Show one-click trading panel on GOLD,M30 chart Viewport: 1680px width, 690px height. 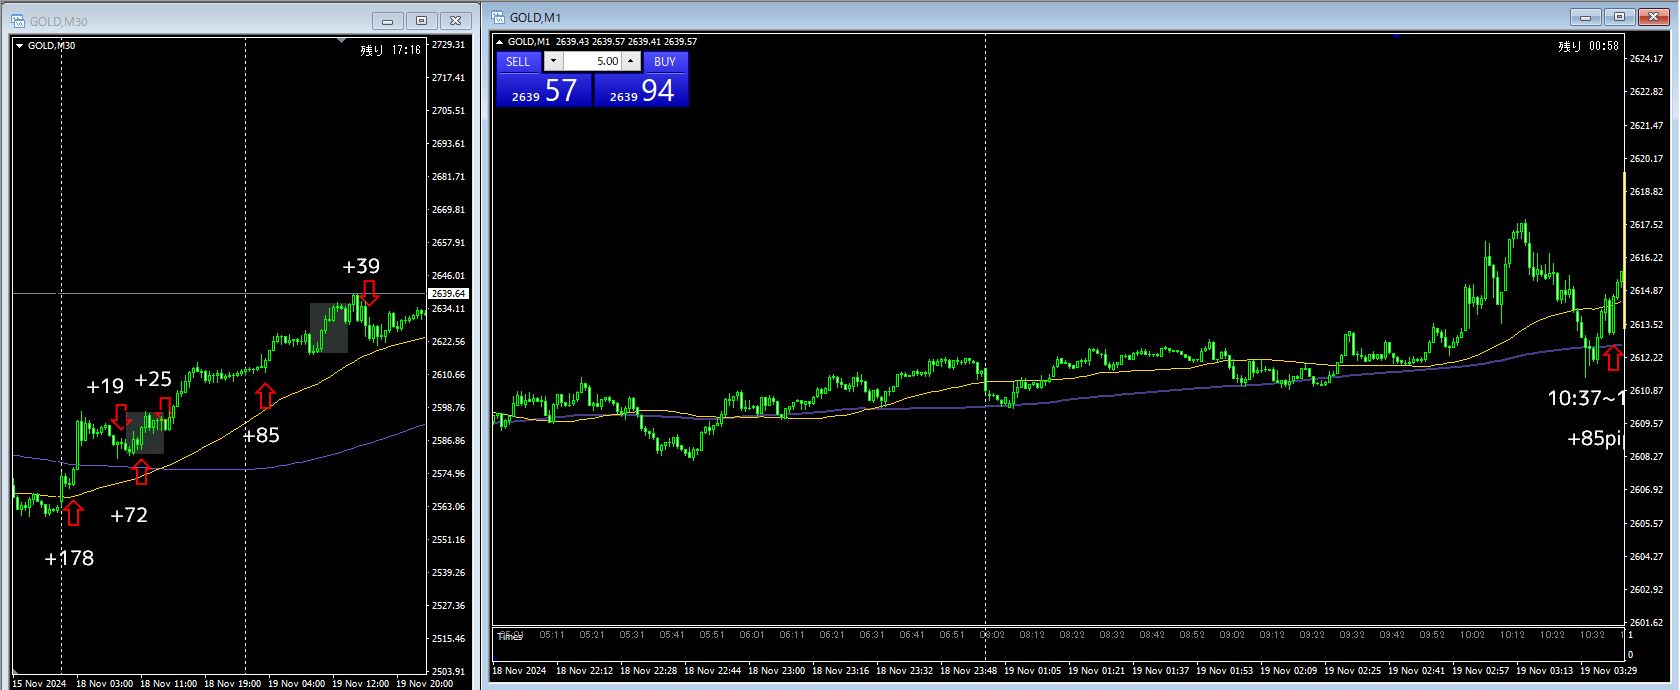tap(19, 46)
